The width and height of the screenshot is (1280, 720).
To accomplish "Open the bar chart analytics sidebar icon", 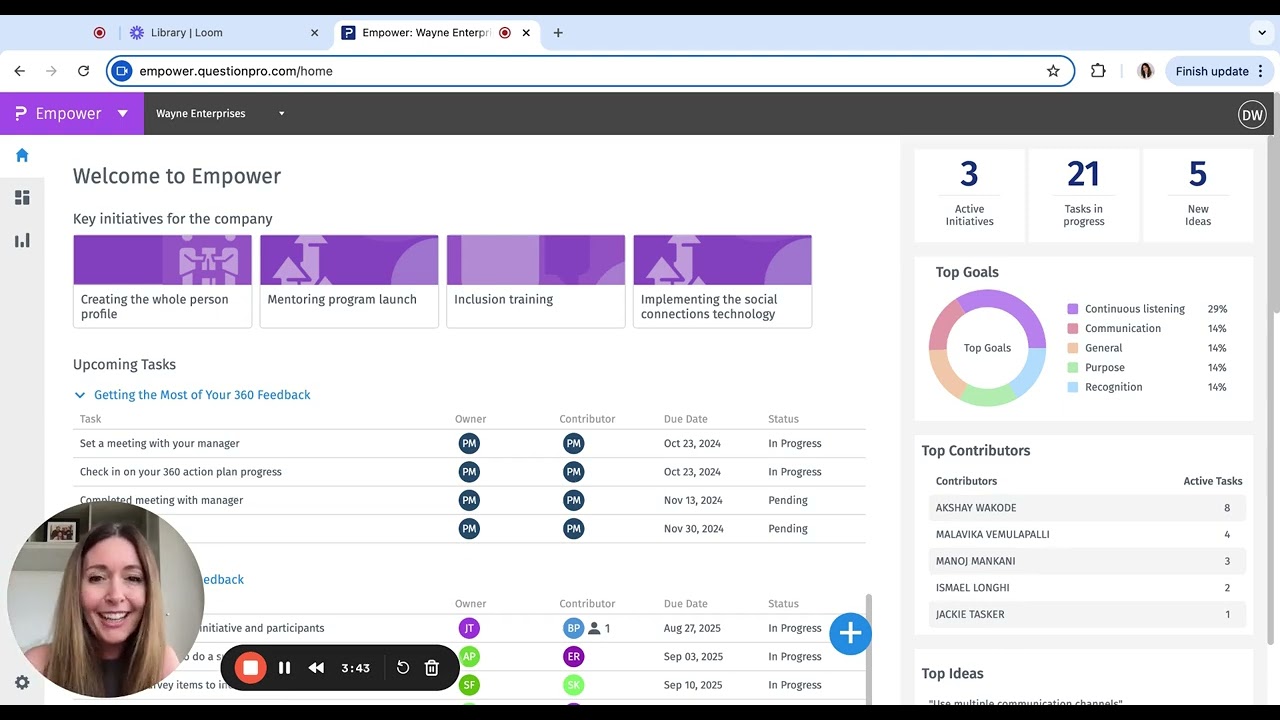I will tap(22, 240).
